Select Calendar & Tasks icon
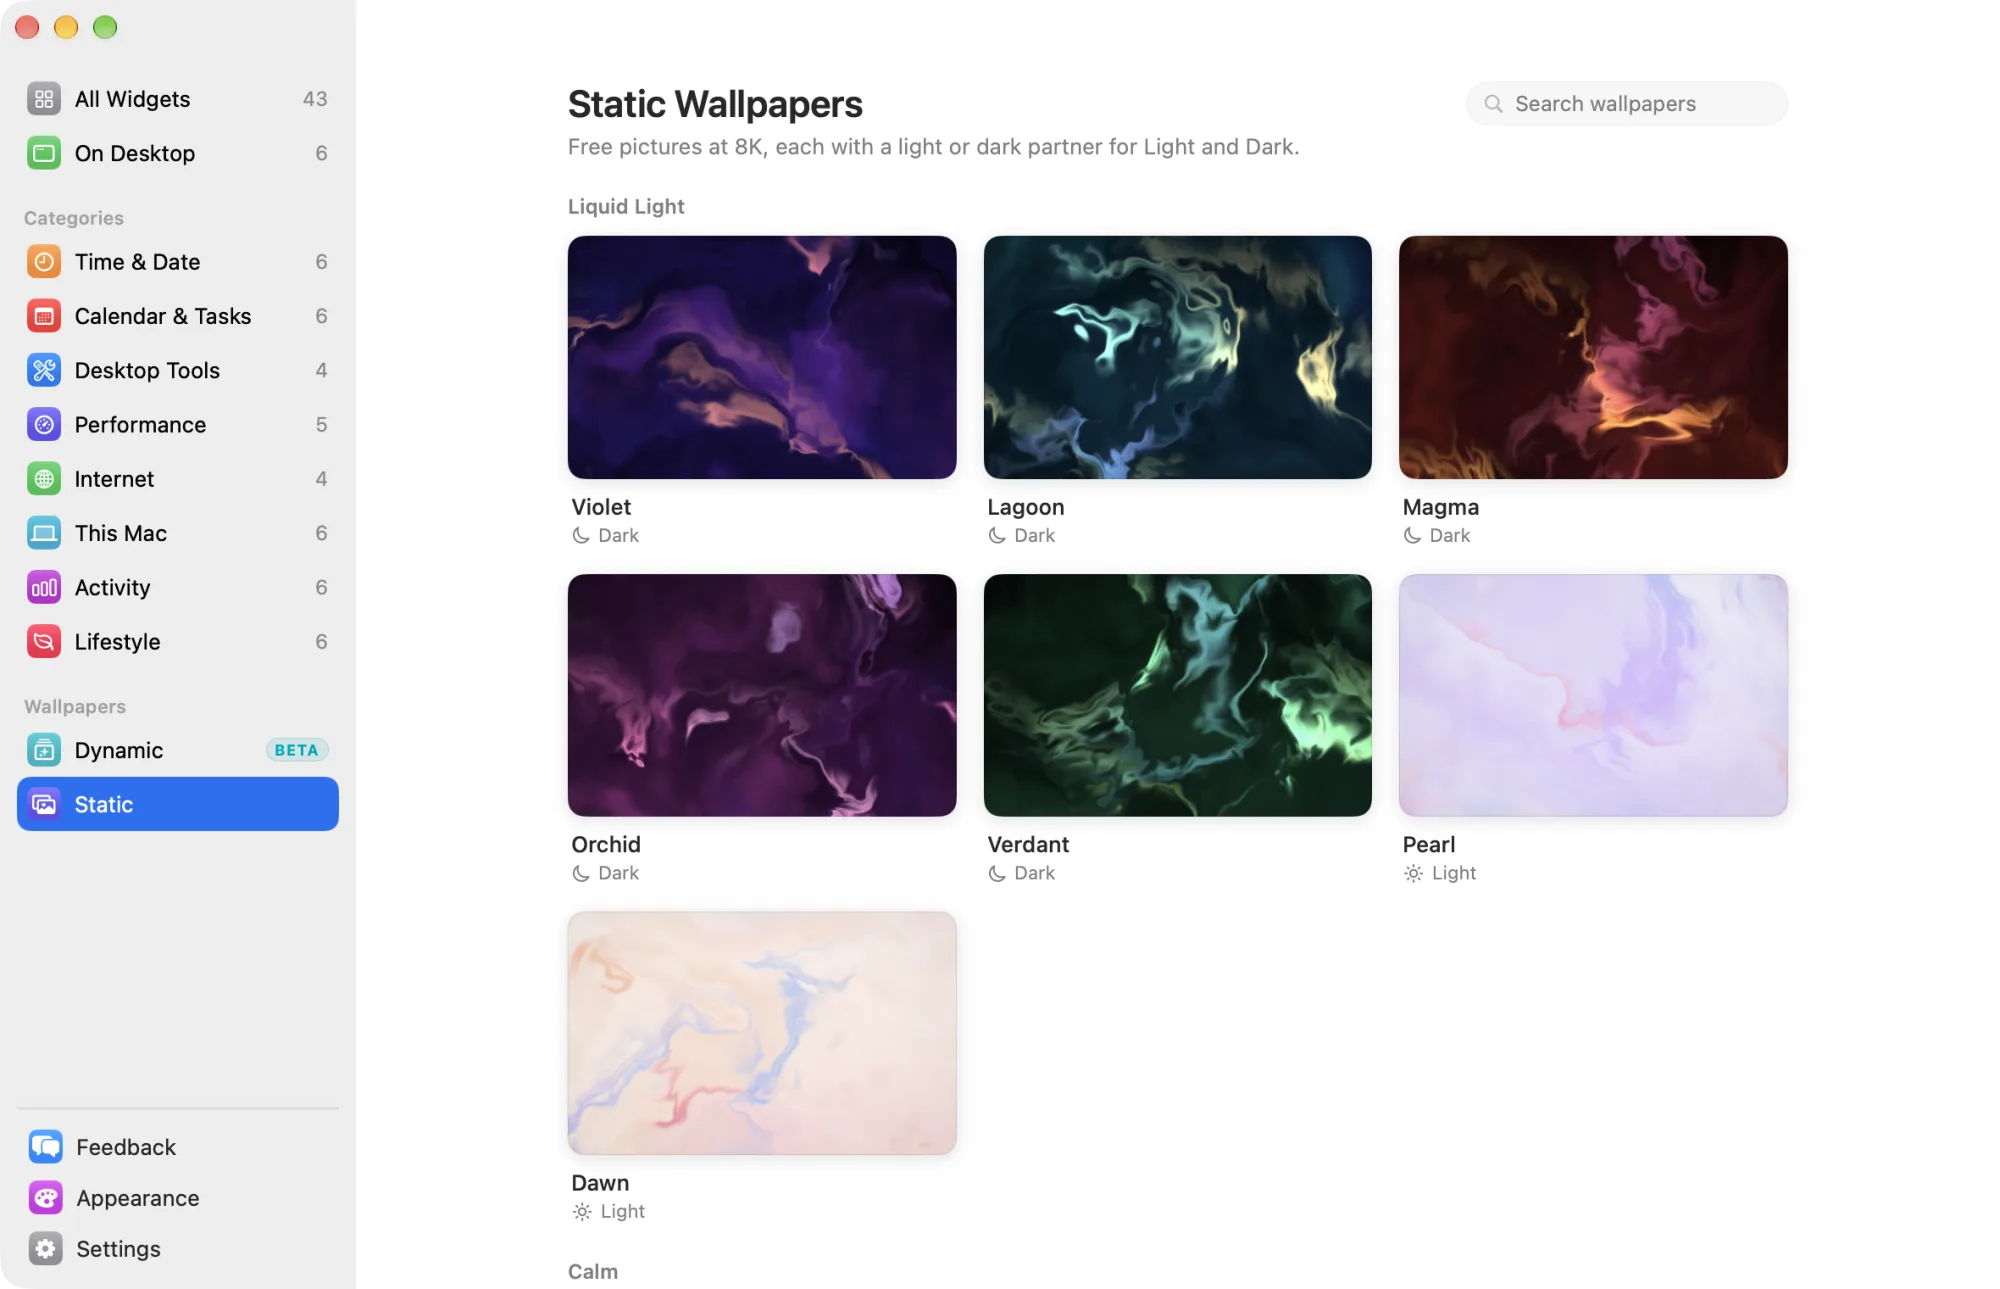The width and height of the screenshot is (2000, 1289). [x=44, y=316]
